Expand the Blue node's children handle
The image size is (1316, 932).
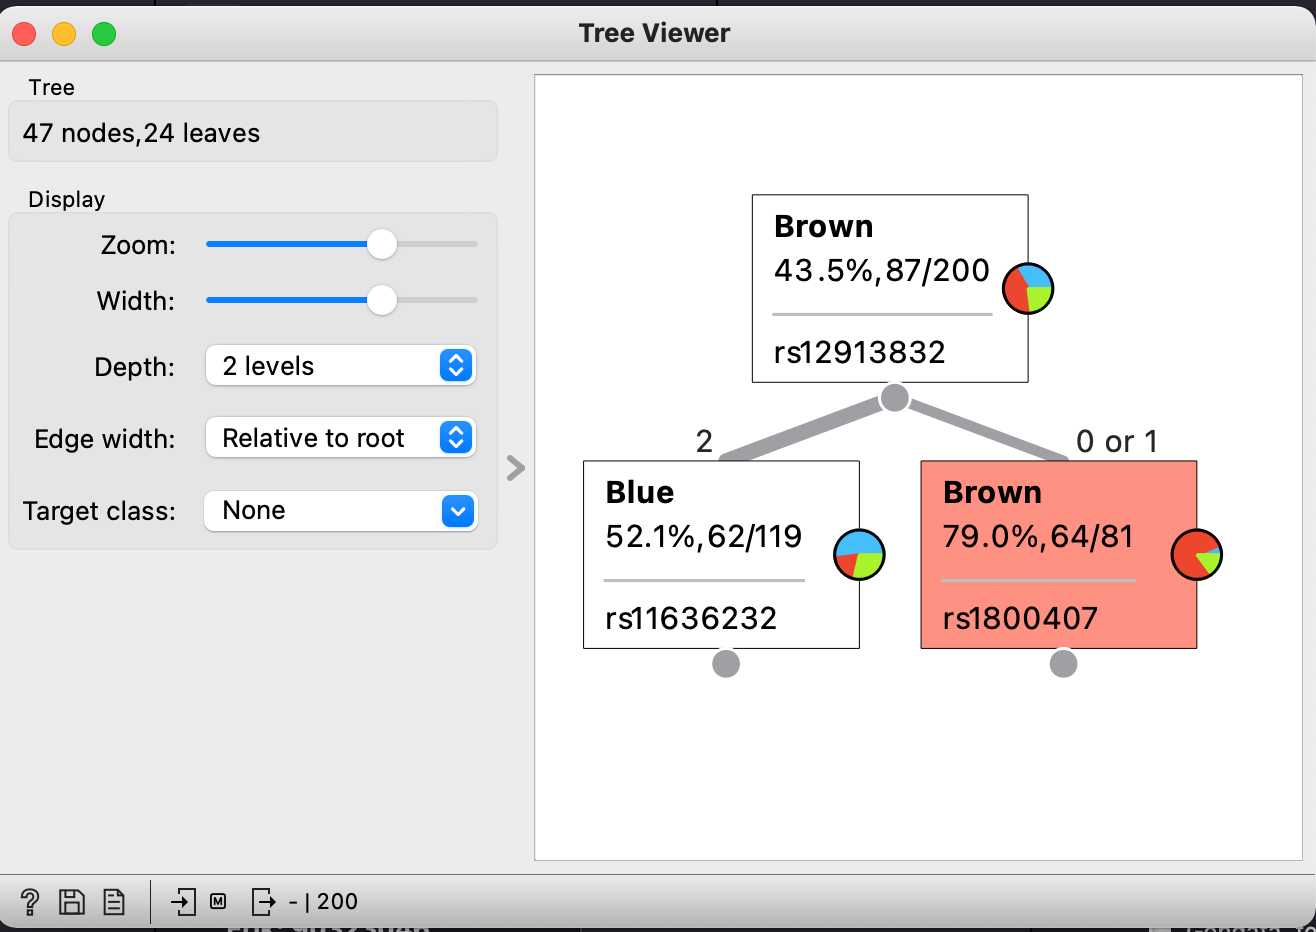(726, 663)
